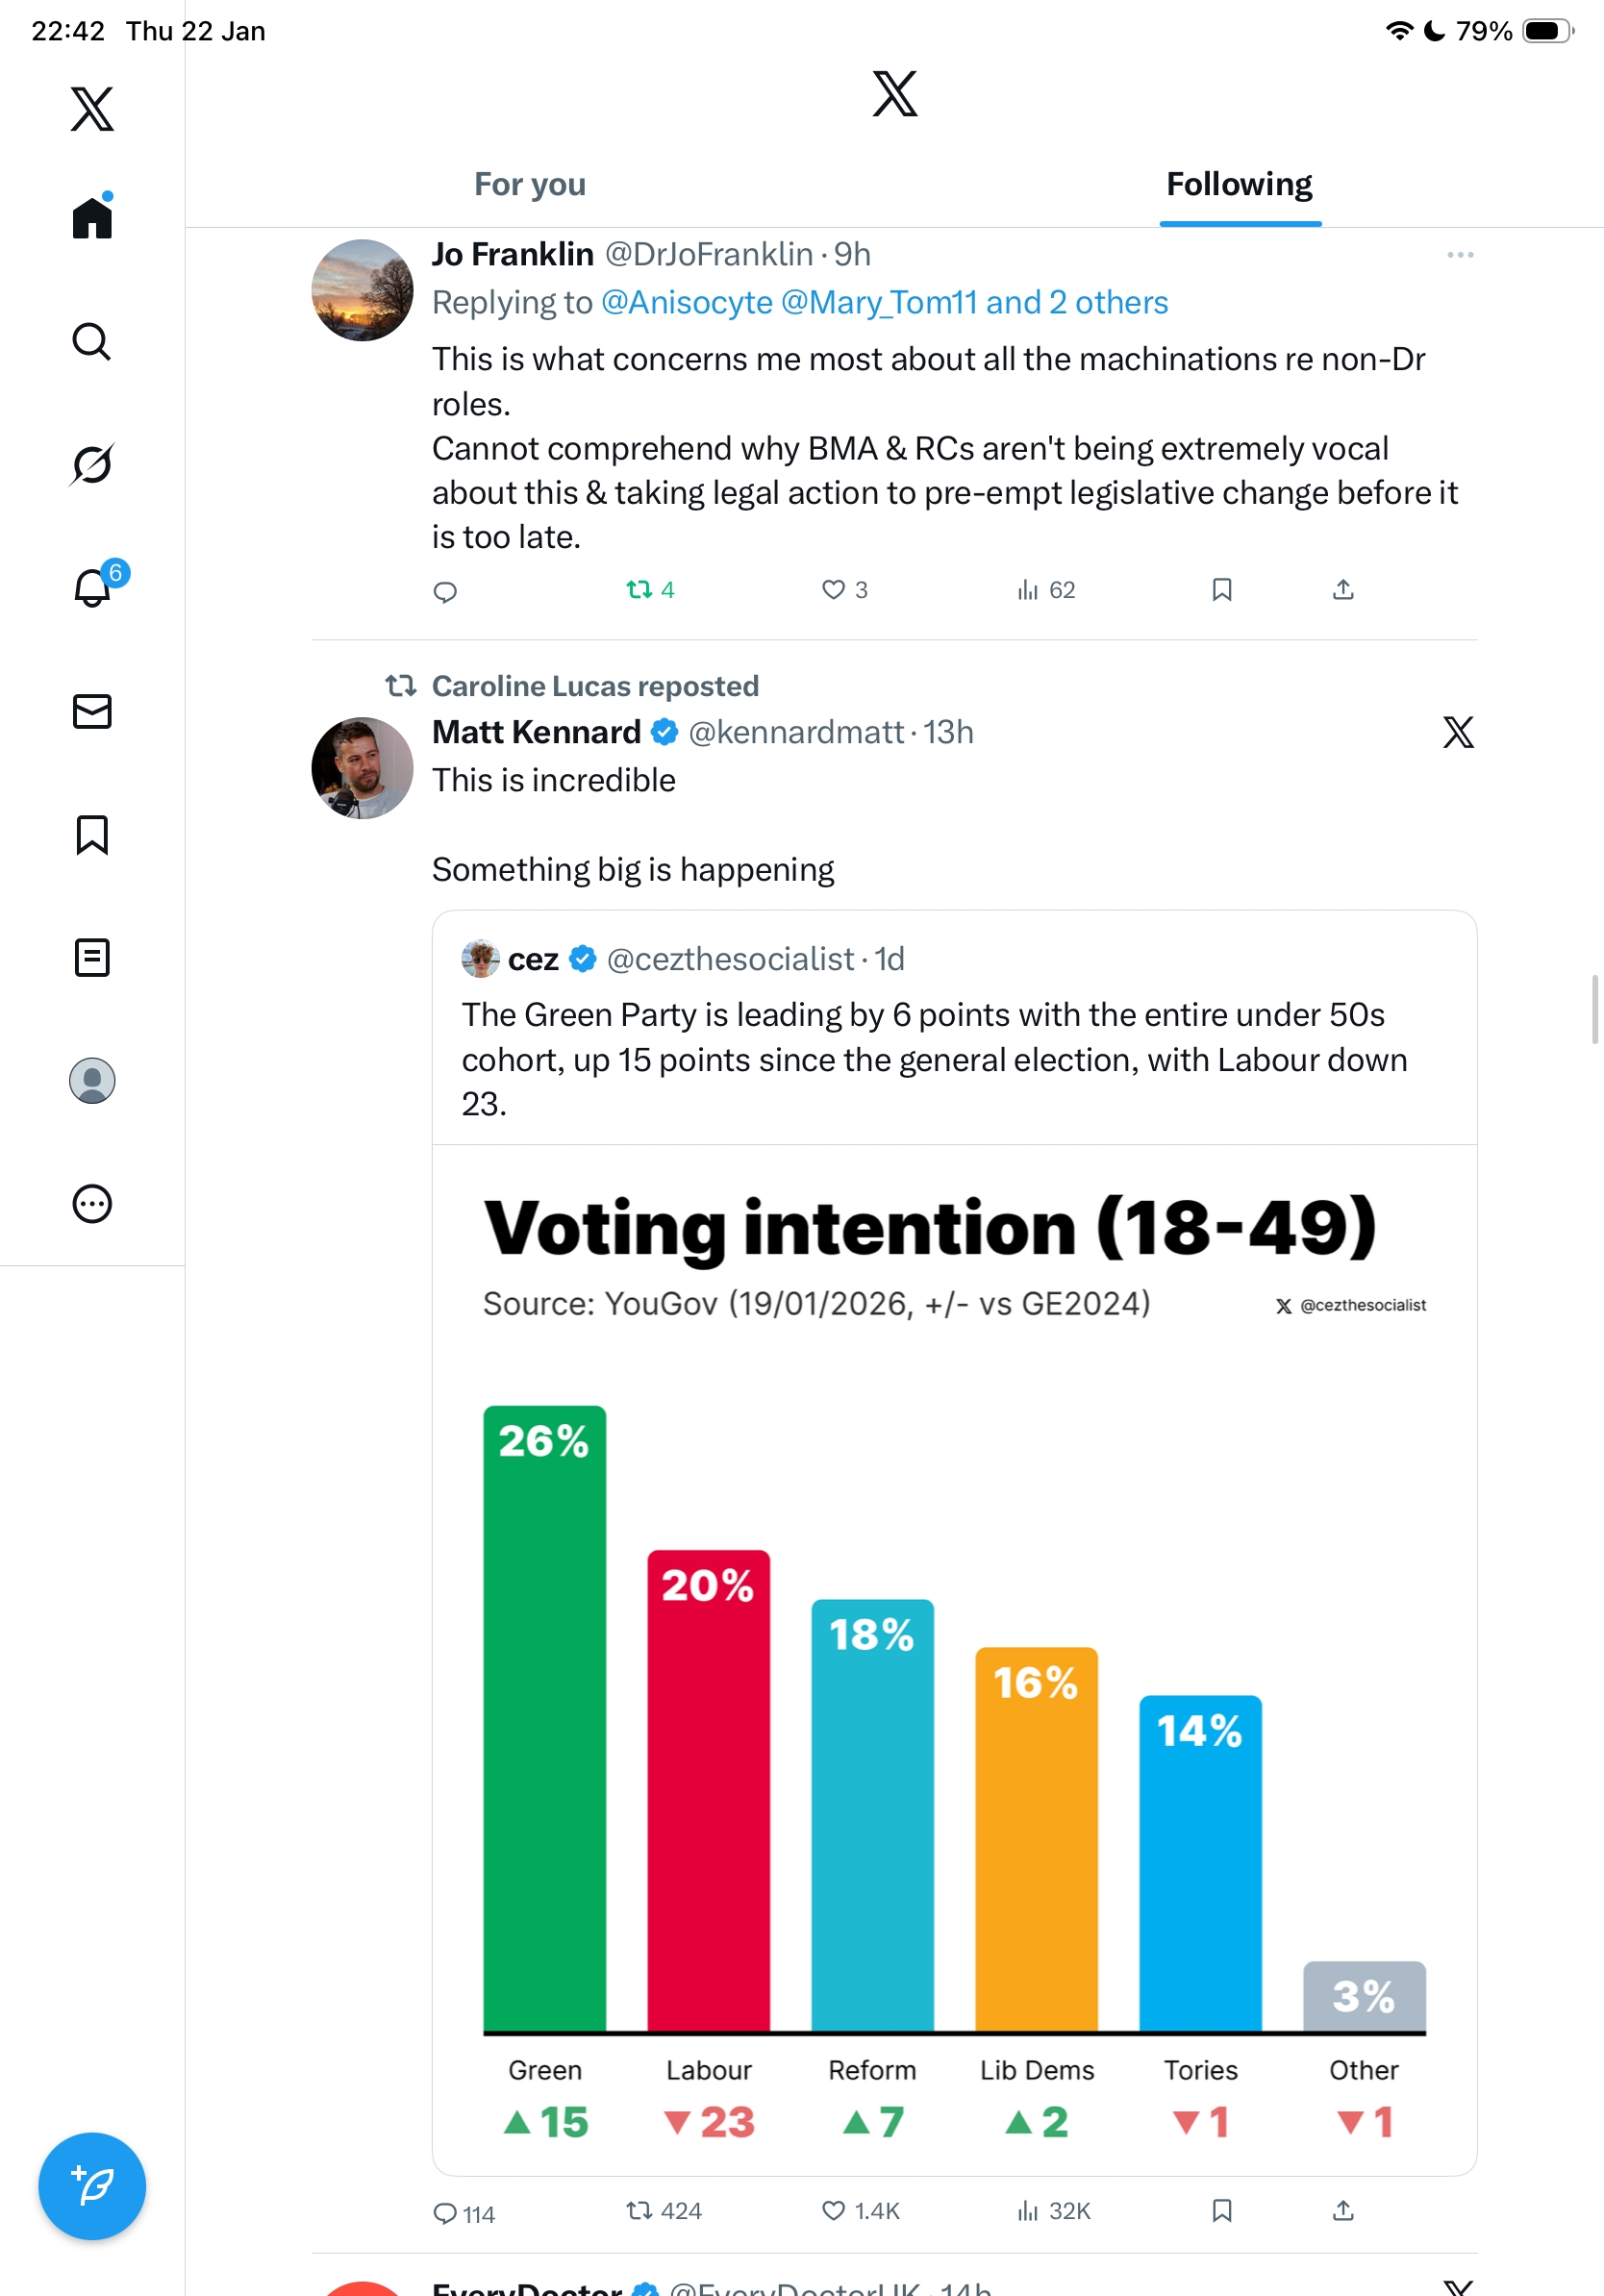
Task: Open @kennardmatt profile handle
Action: coord(796,733)
